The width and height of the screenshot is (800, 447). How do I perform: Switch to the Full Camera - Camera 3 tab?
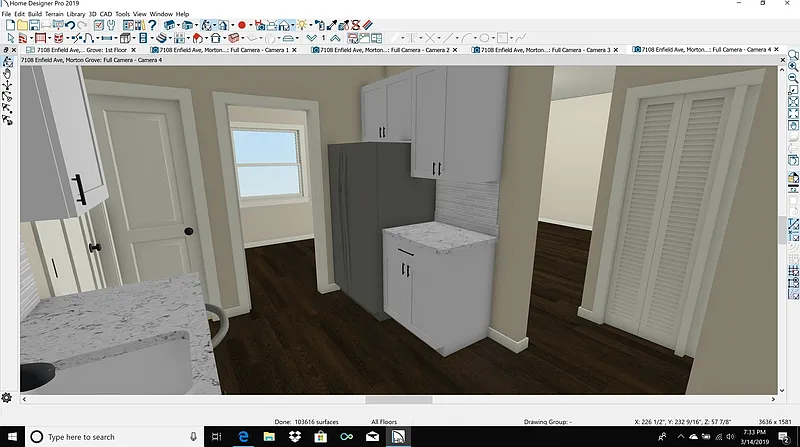click(540, 49)
